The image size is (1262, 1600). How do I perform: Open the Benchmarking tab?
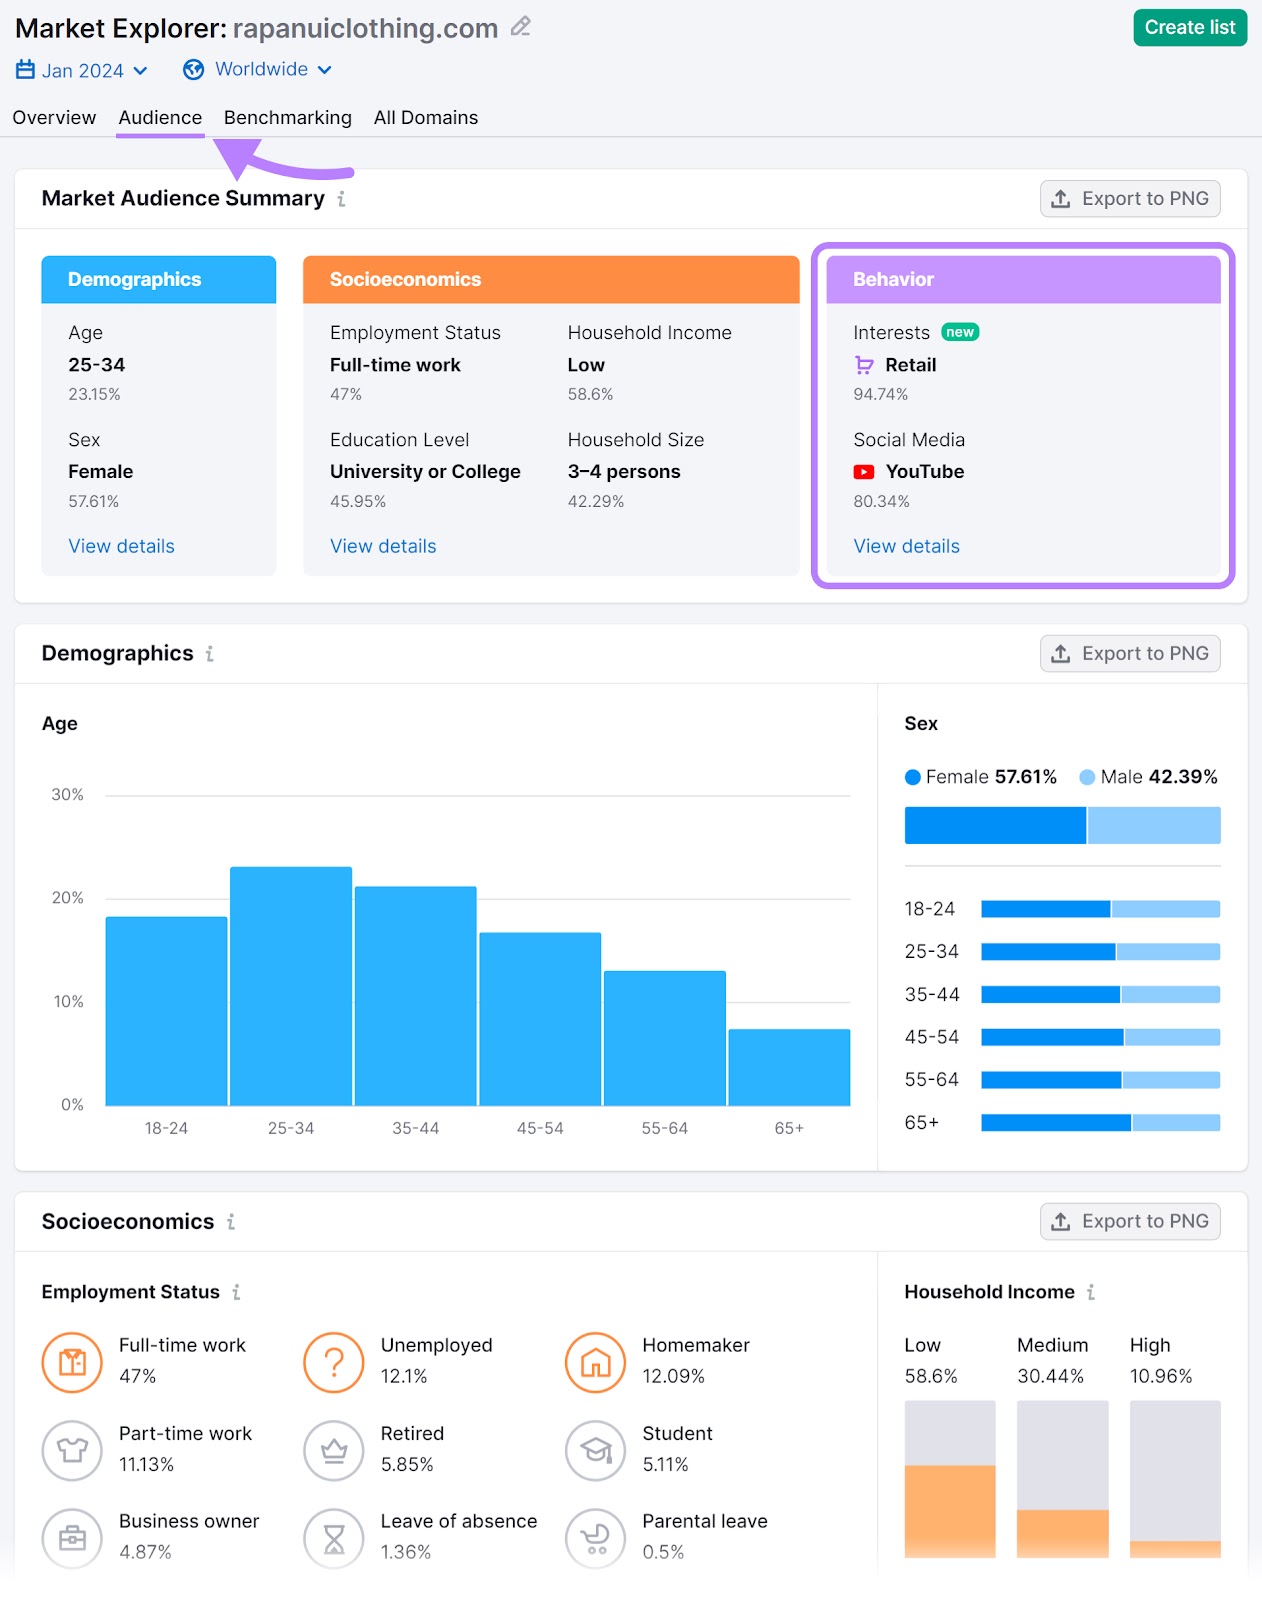coord(288,118)
